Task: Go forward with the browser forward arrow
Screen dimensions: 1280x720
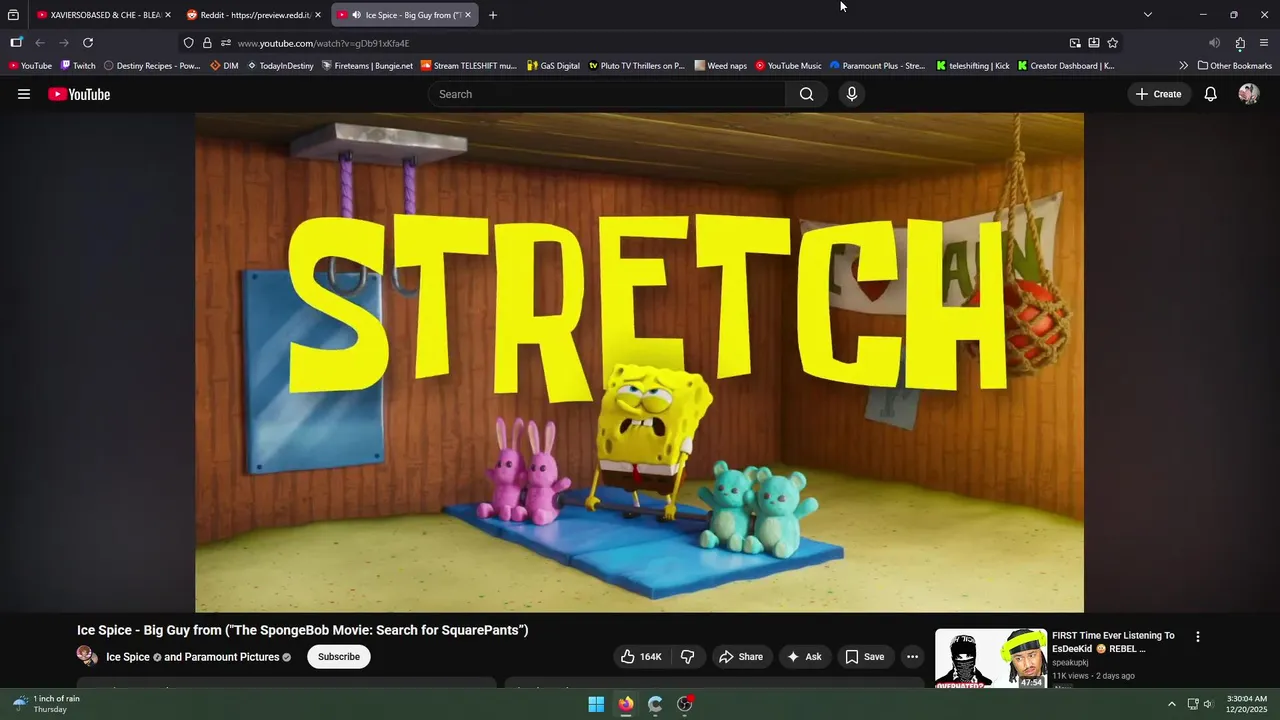Action: [64, 43]
